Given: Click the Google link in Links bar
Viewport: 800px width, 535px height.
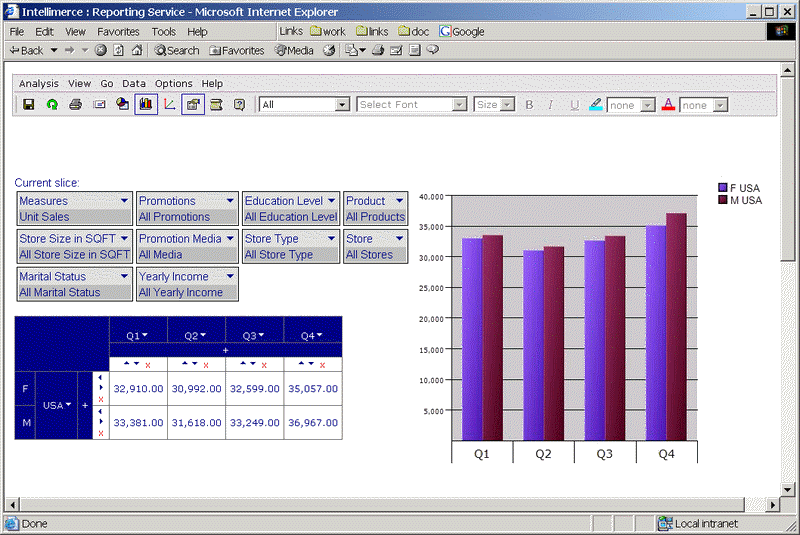Looking at the screenshot, I should tap(462, 32).
